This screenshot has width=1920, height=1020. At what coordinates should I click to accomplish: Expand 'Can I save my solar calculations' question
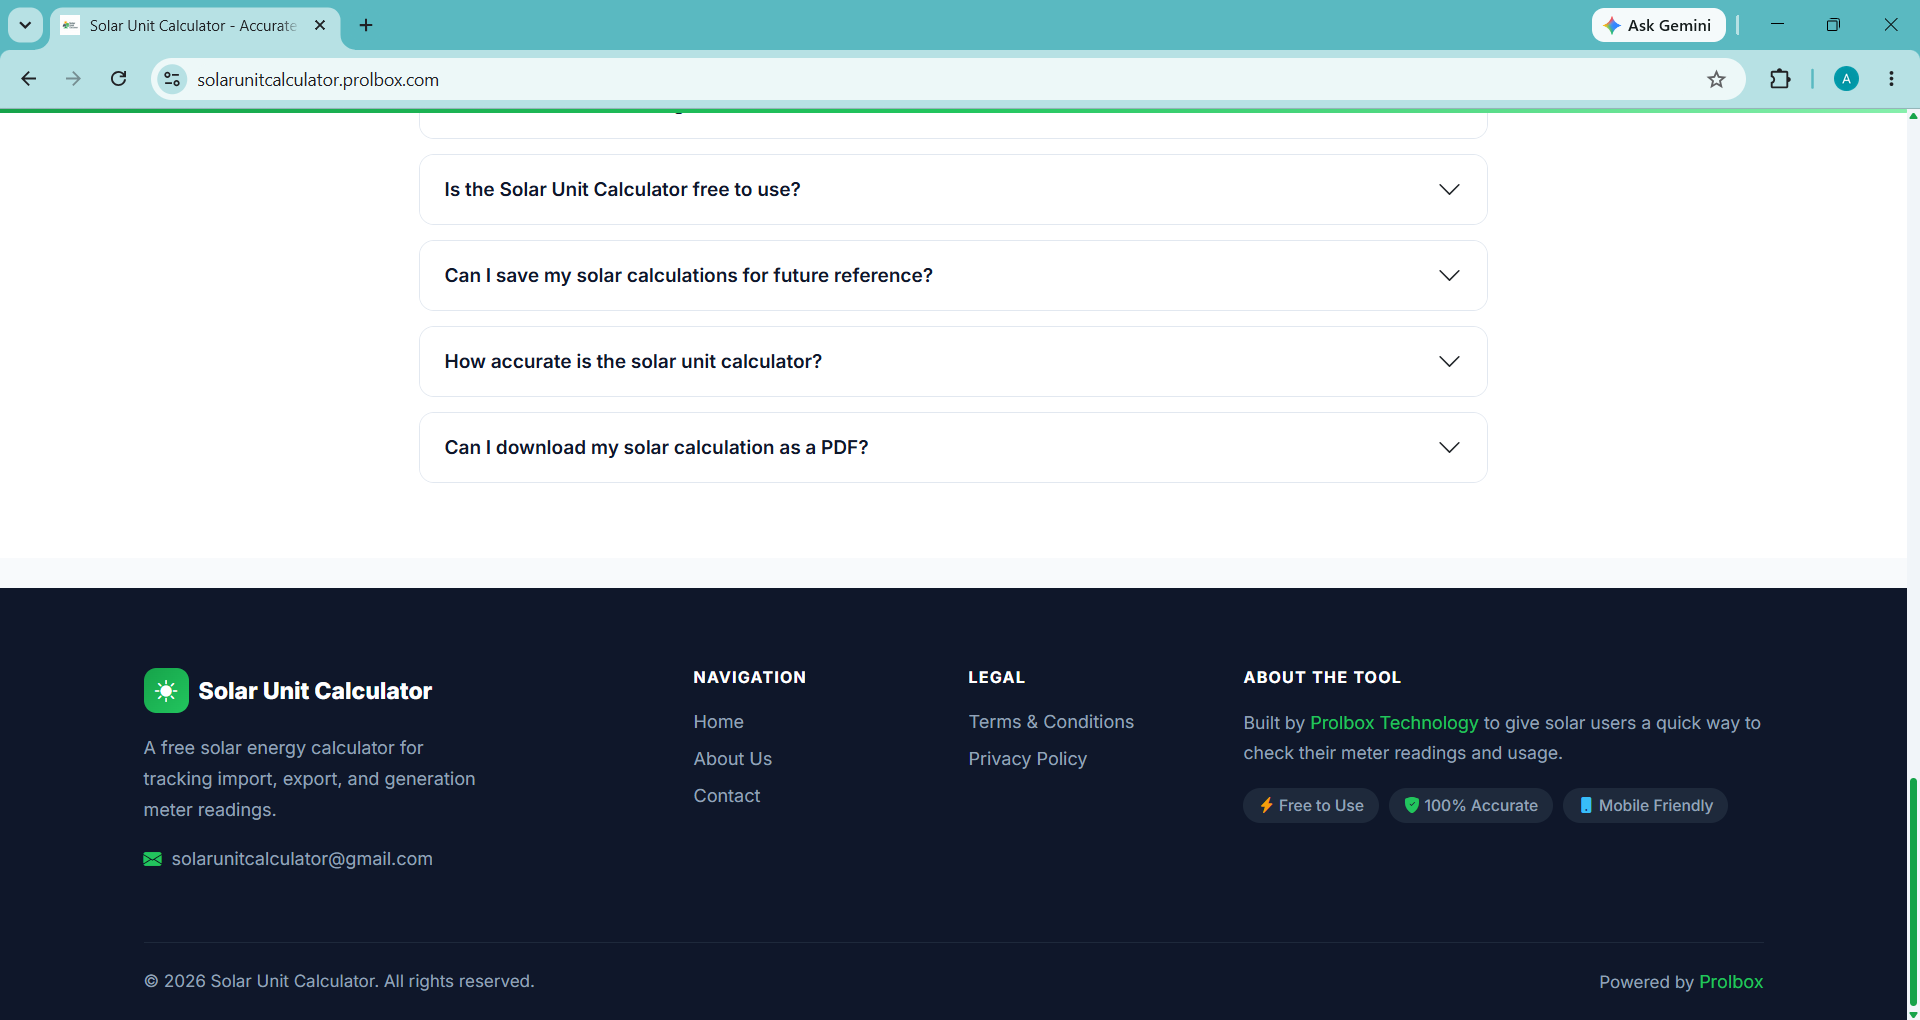tap(953, 275)
